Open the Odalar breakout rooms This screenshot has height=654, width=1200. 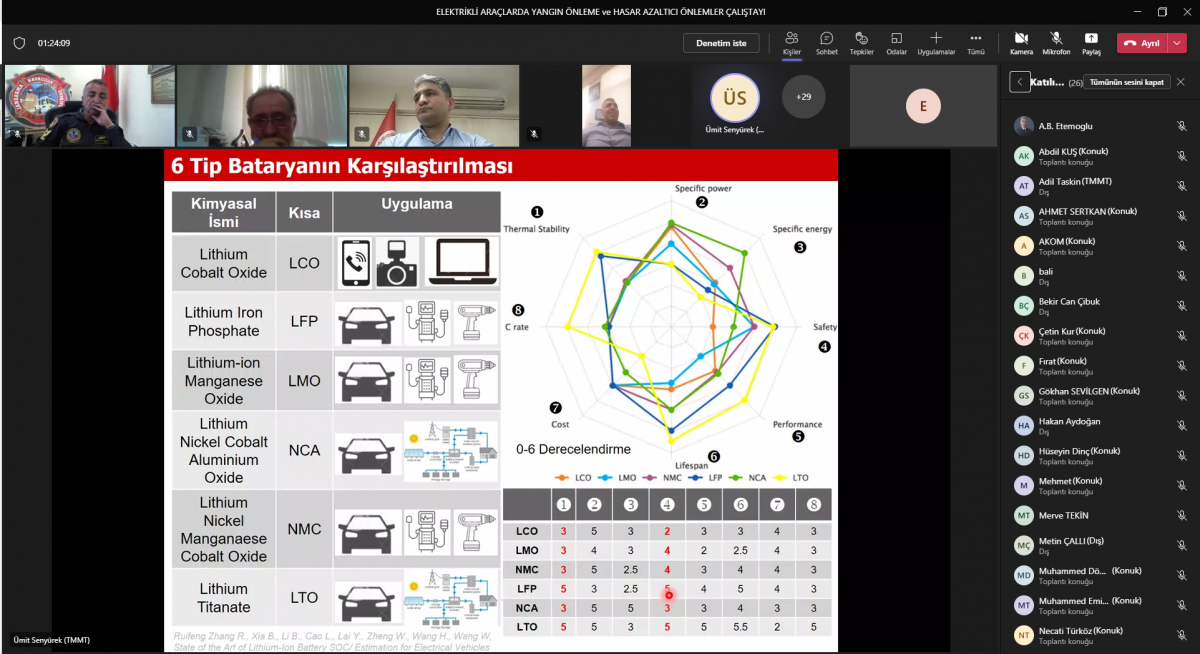pyautogui.click(x=896, y=43)
